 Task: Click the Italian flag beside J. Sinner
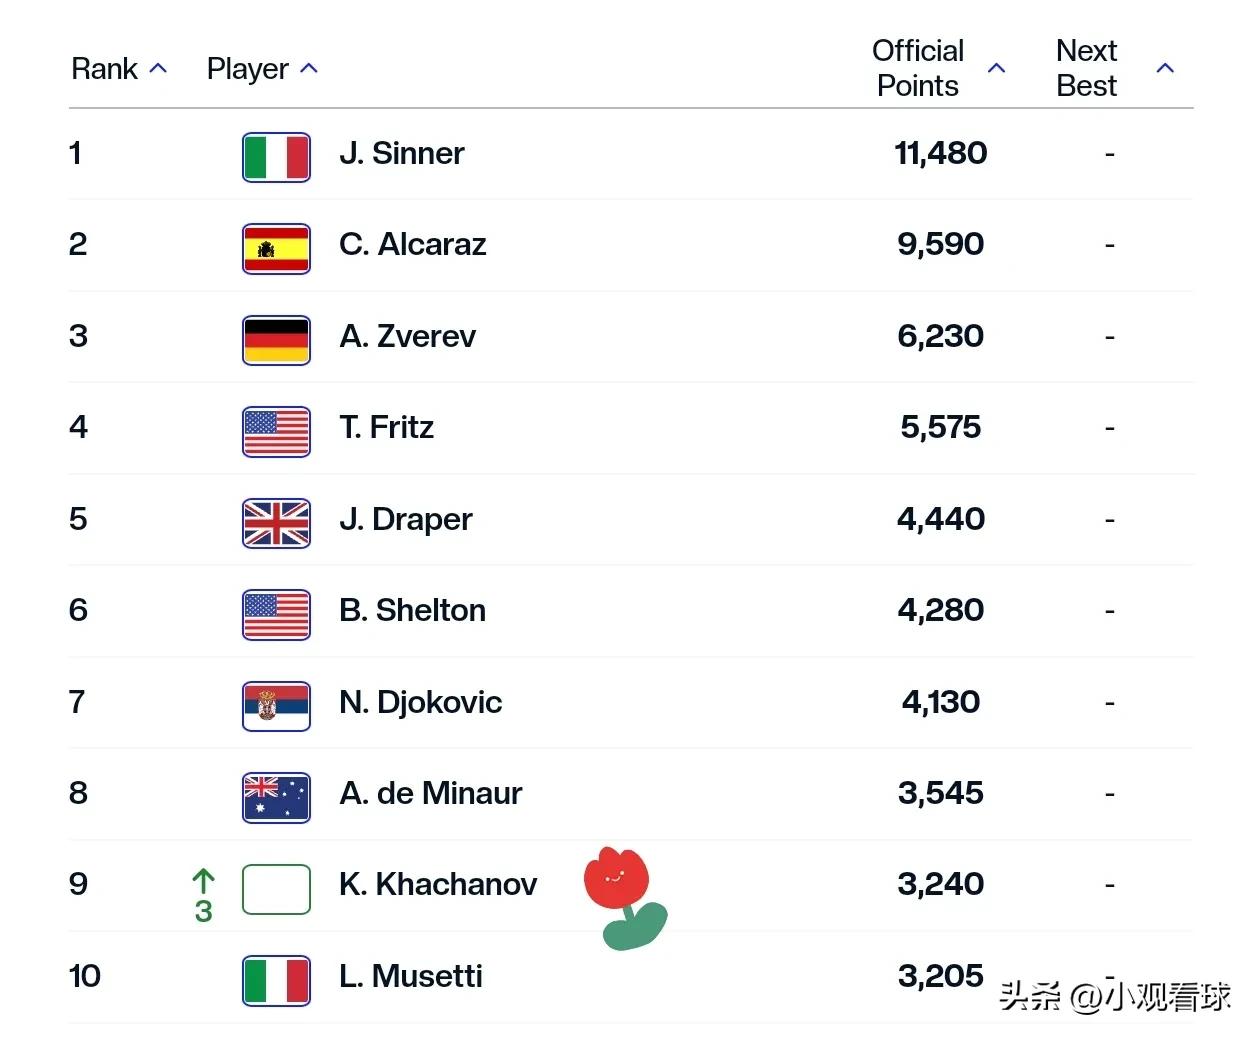click(276, 157)
